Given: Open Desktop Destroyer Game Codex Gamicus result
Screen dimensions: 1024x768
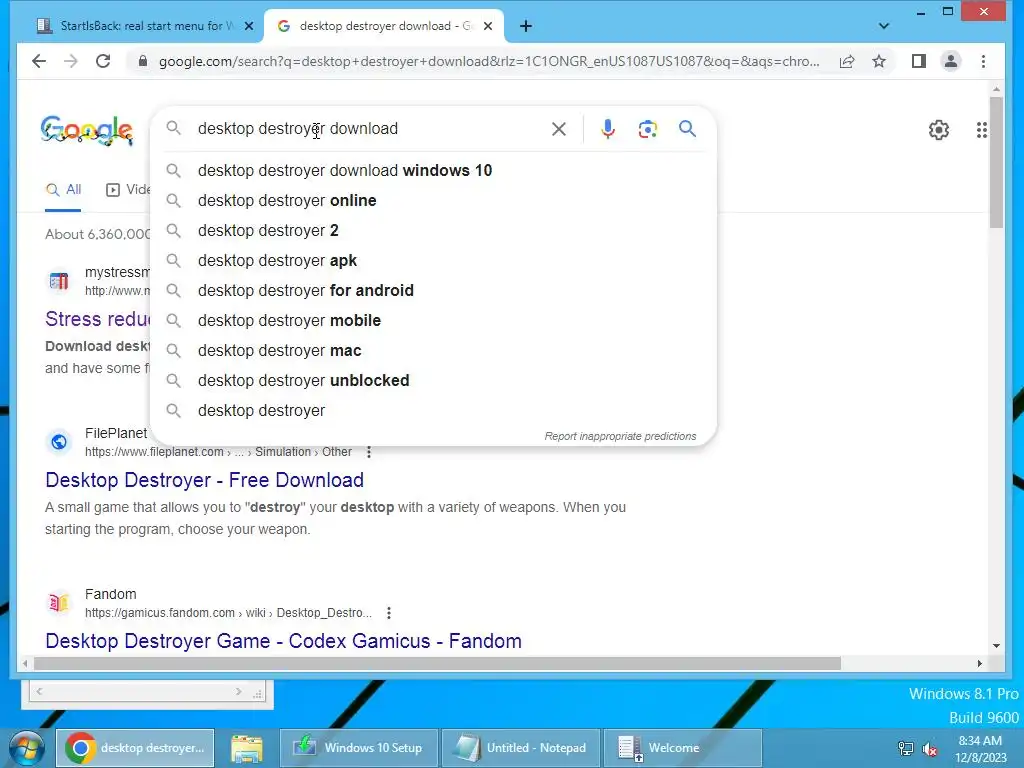Looking at the screenshot, I should tap(283, 641).
